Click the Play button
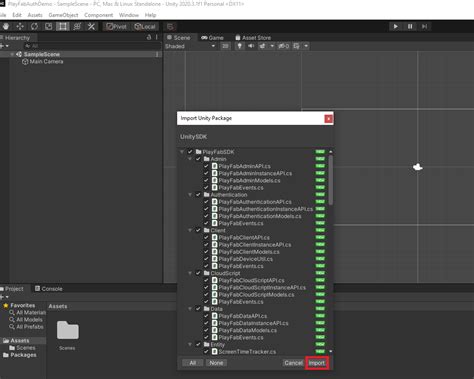 click(x=395, y=26)
